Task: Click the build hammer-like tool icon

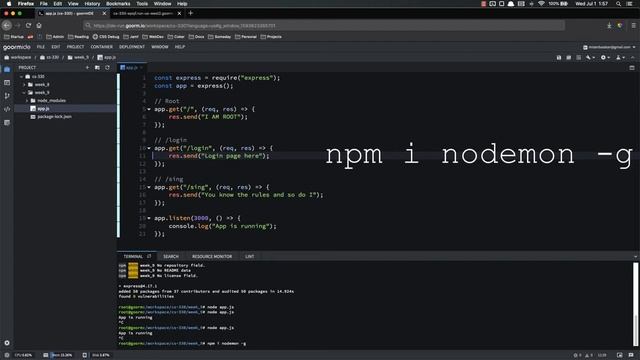Action: pos(589,58)
